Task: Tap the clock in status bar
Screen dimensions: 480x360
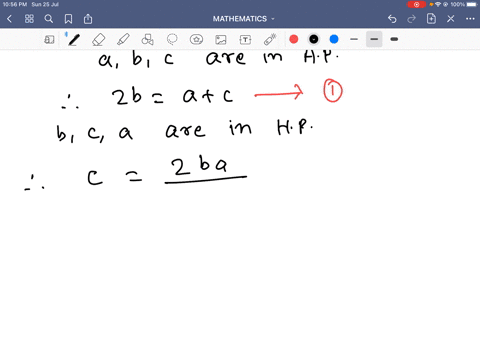Action: pos(15,4)
